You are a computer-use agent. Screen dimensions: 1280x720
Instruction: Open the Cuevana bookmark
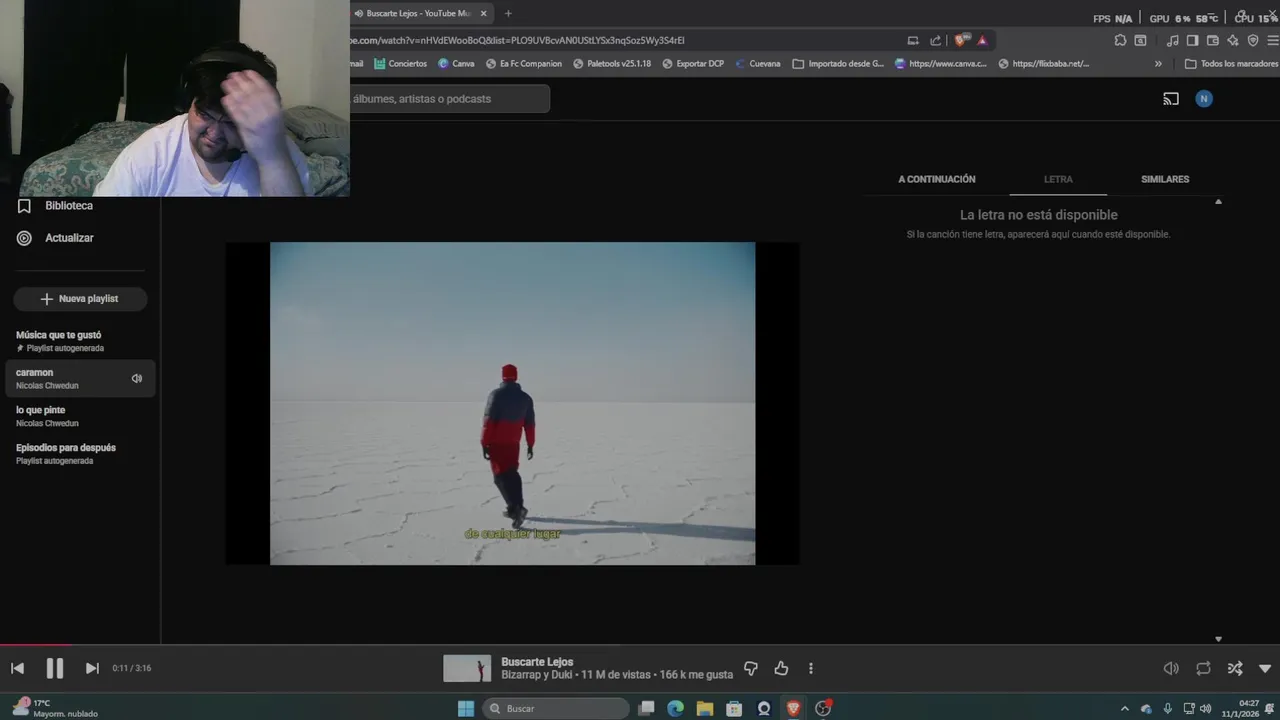coord(757,64)
